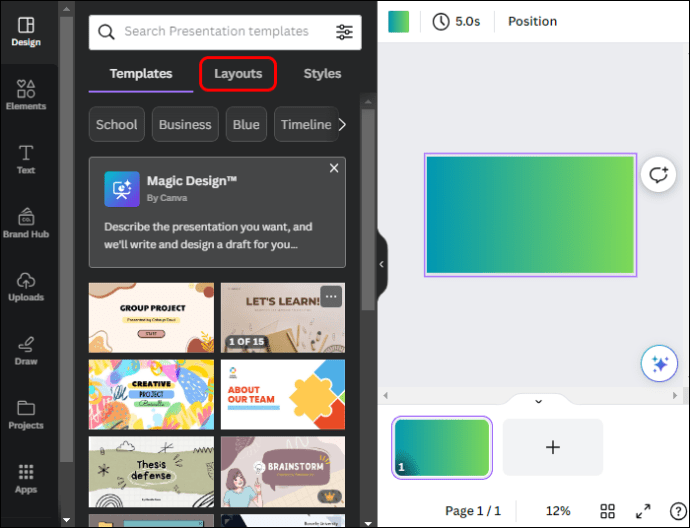The width and height of the screenshot is (690, 528).
Task: Select the Brainstorm template
Action: (283, 472)
